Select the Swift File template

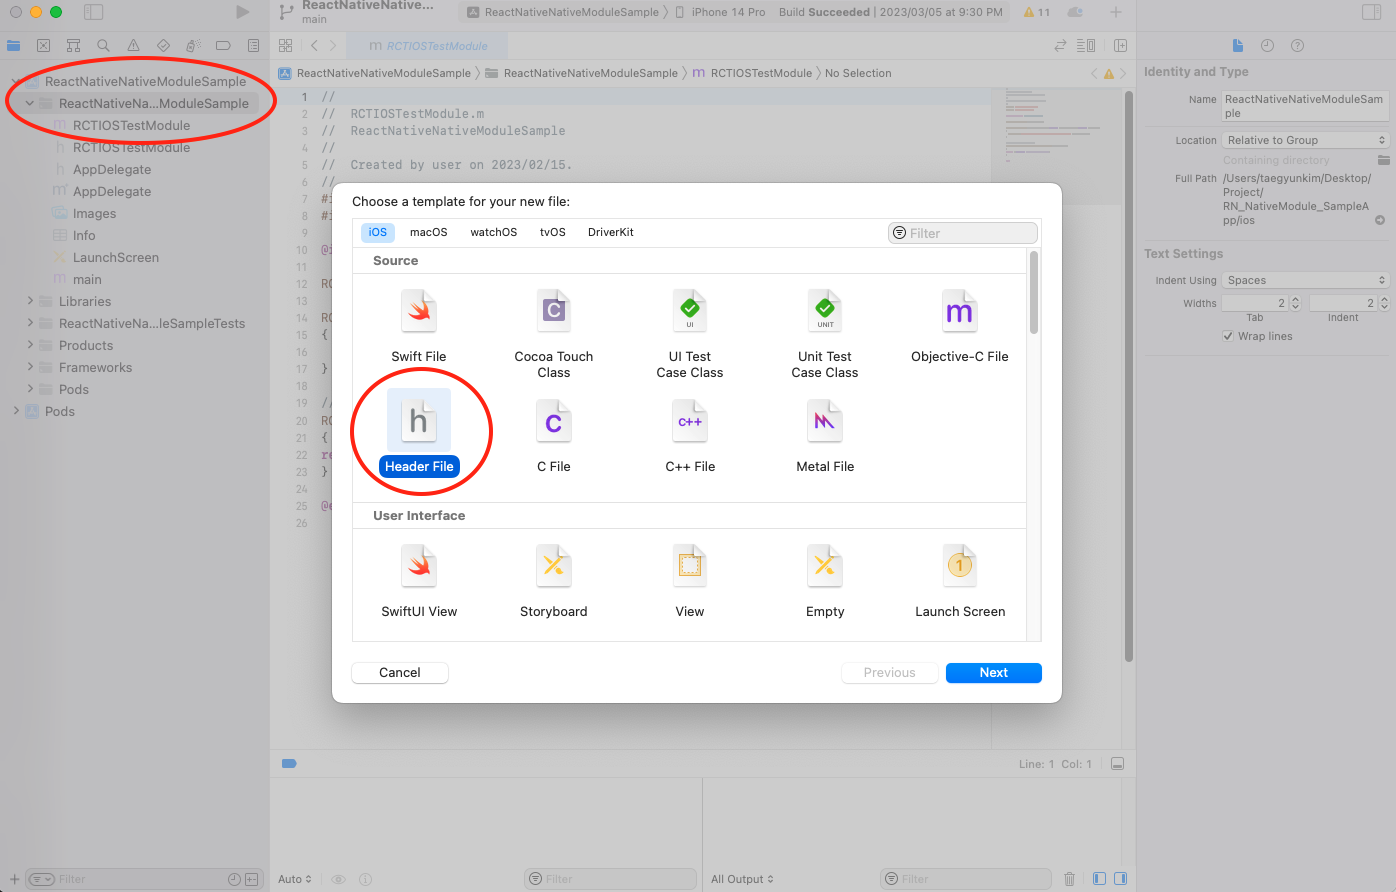click(419, 325)
